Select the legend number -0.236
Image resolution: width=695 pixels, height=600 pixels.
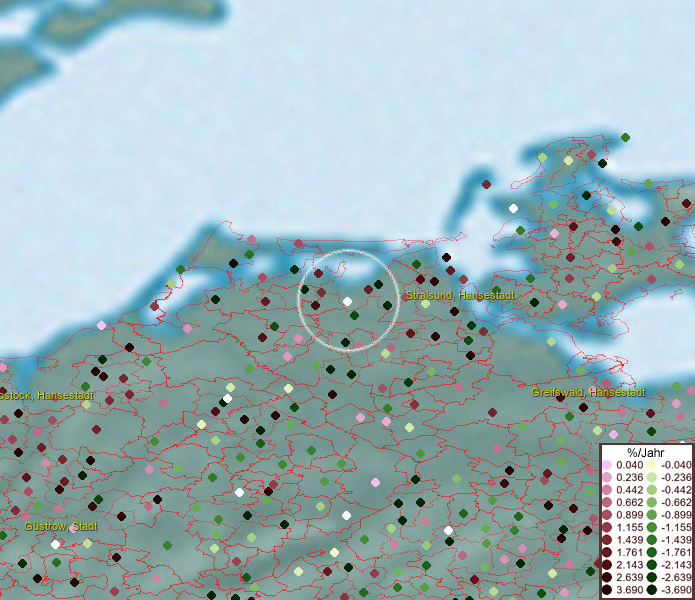click(676, 477)
